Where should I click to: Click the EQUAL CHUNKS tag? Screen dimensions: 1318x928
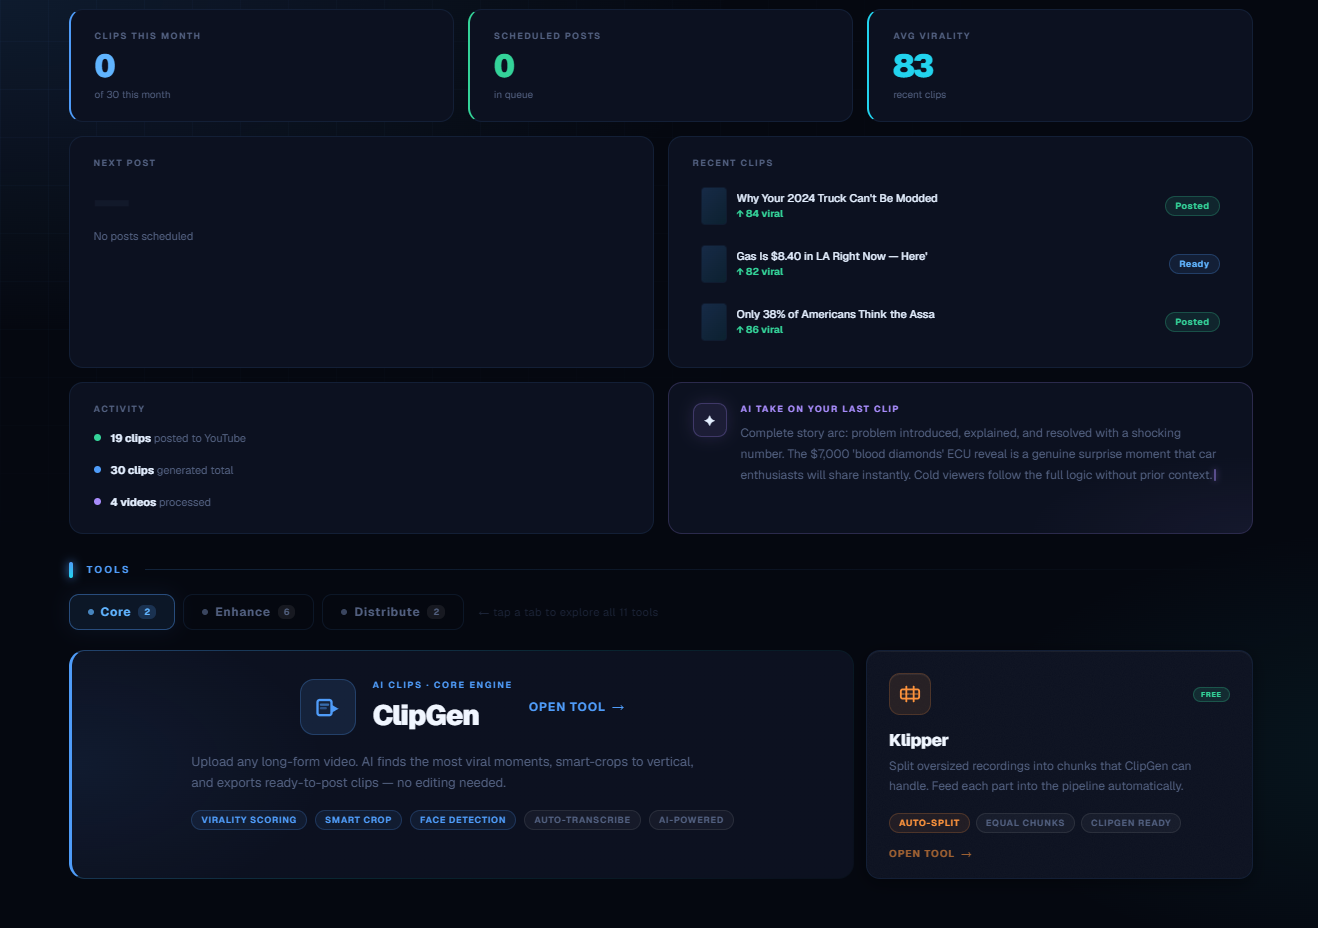tap(1025, 823)
